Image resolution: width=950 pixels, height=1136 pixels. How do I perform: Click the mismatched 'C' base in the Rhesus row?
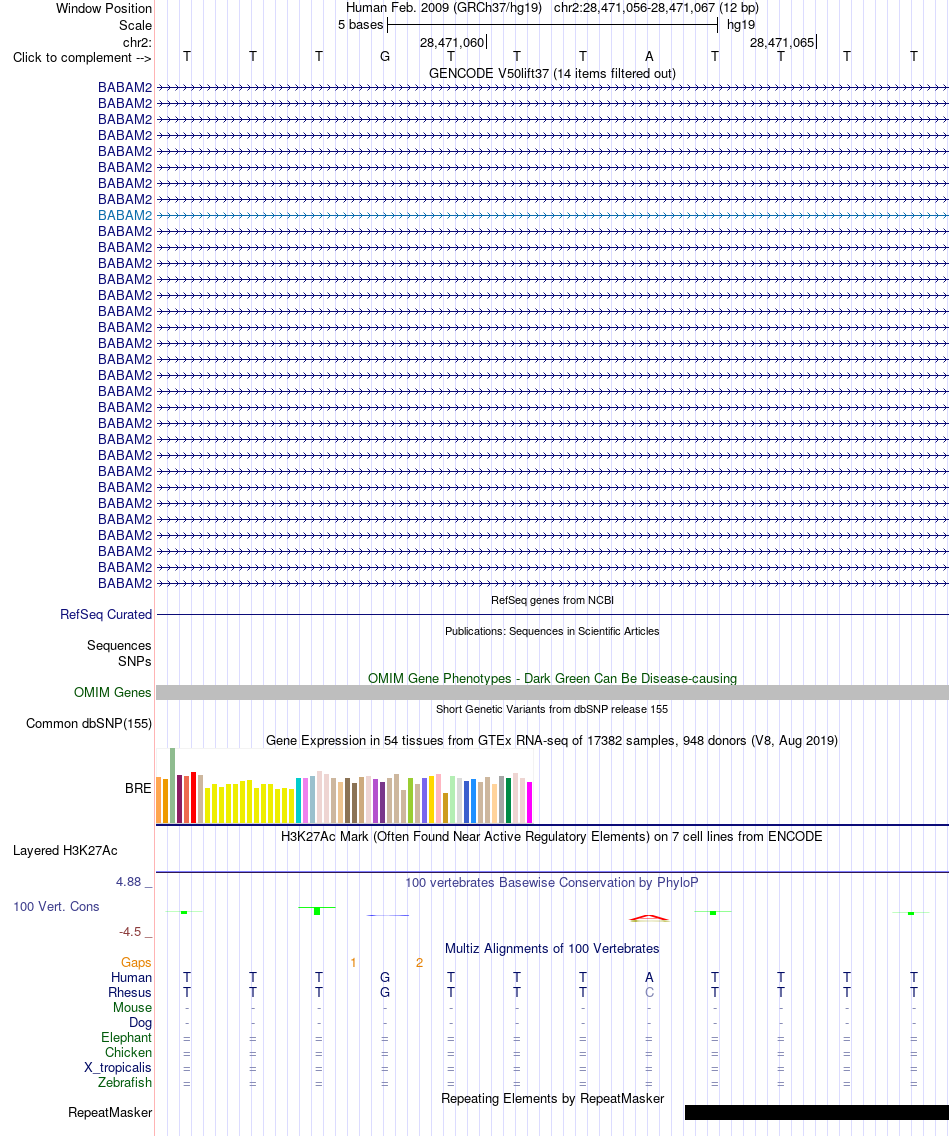[x=649, y=993]
